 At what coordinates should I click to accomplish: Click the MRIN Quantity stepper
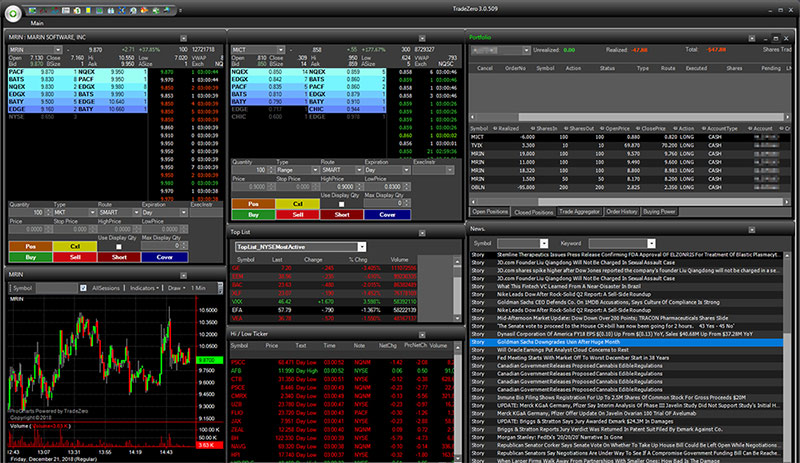[48, 212]
